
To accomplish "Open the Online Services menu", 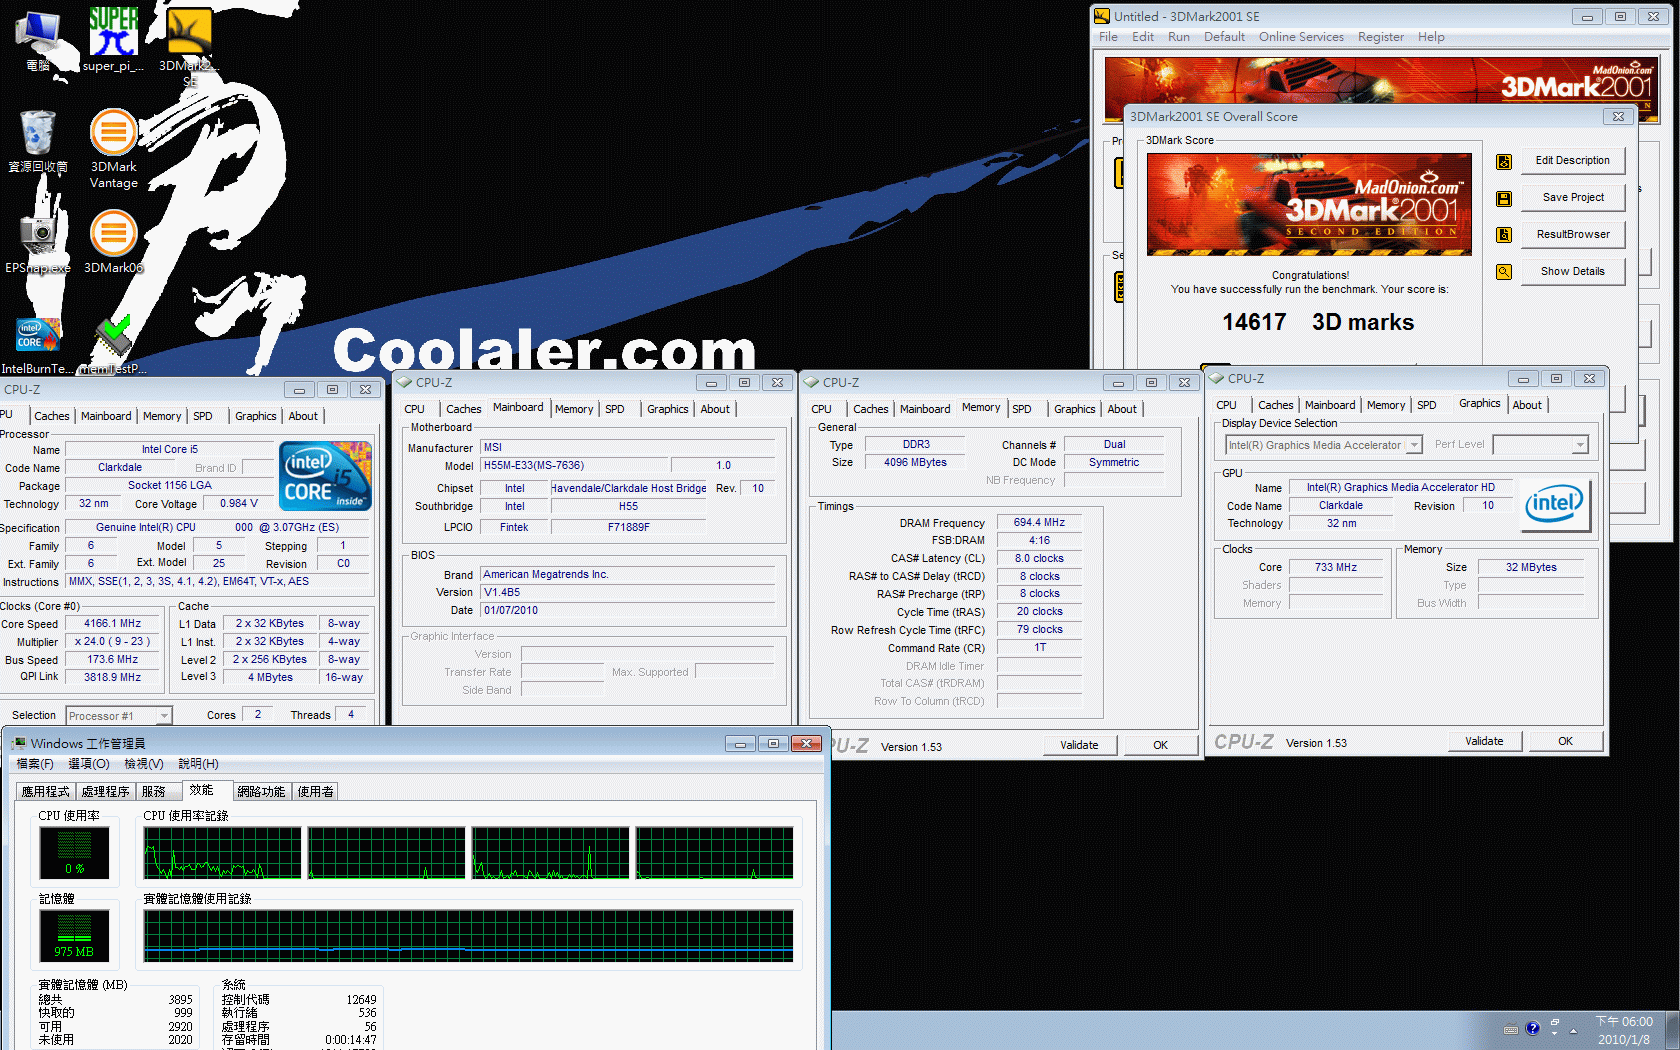I will (x=1301, y=37).
